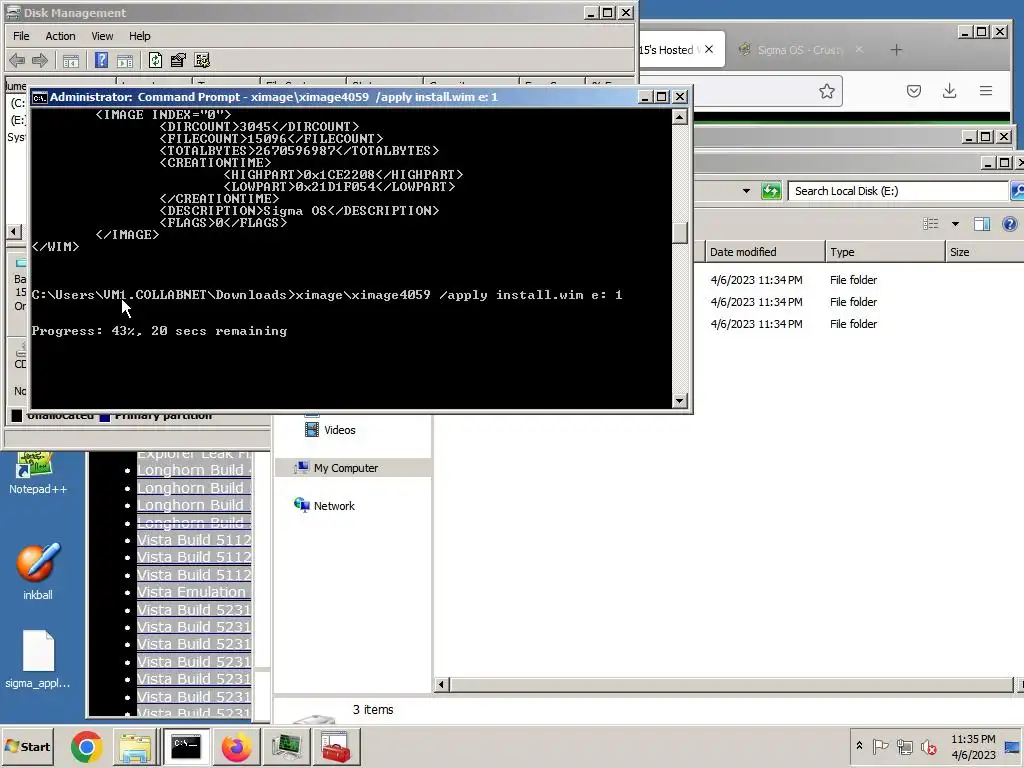Toggle the Explorer preview pane icon
Image resolution: width=1024 pixels, height=768 pixels.
coord(982,224)
